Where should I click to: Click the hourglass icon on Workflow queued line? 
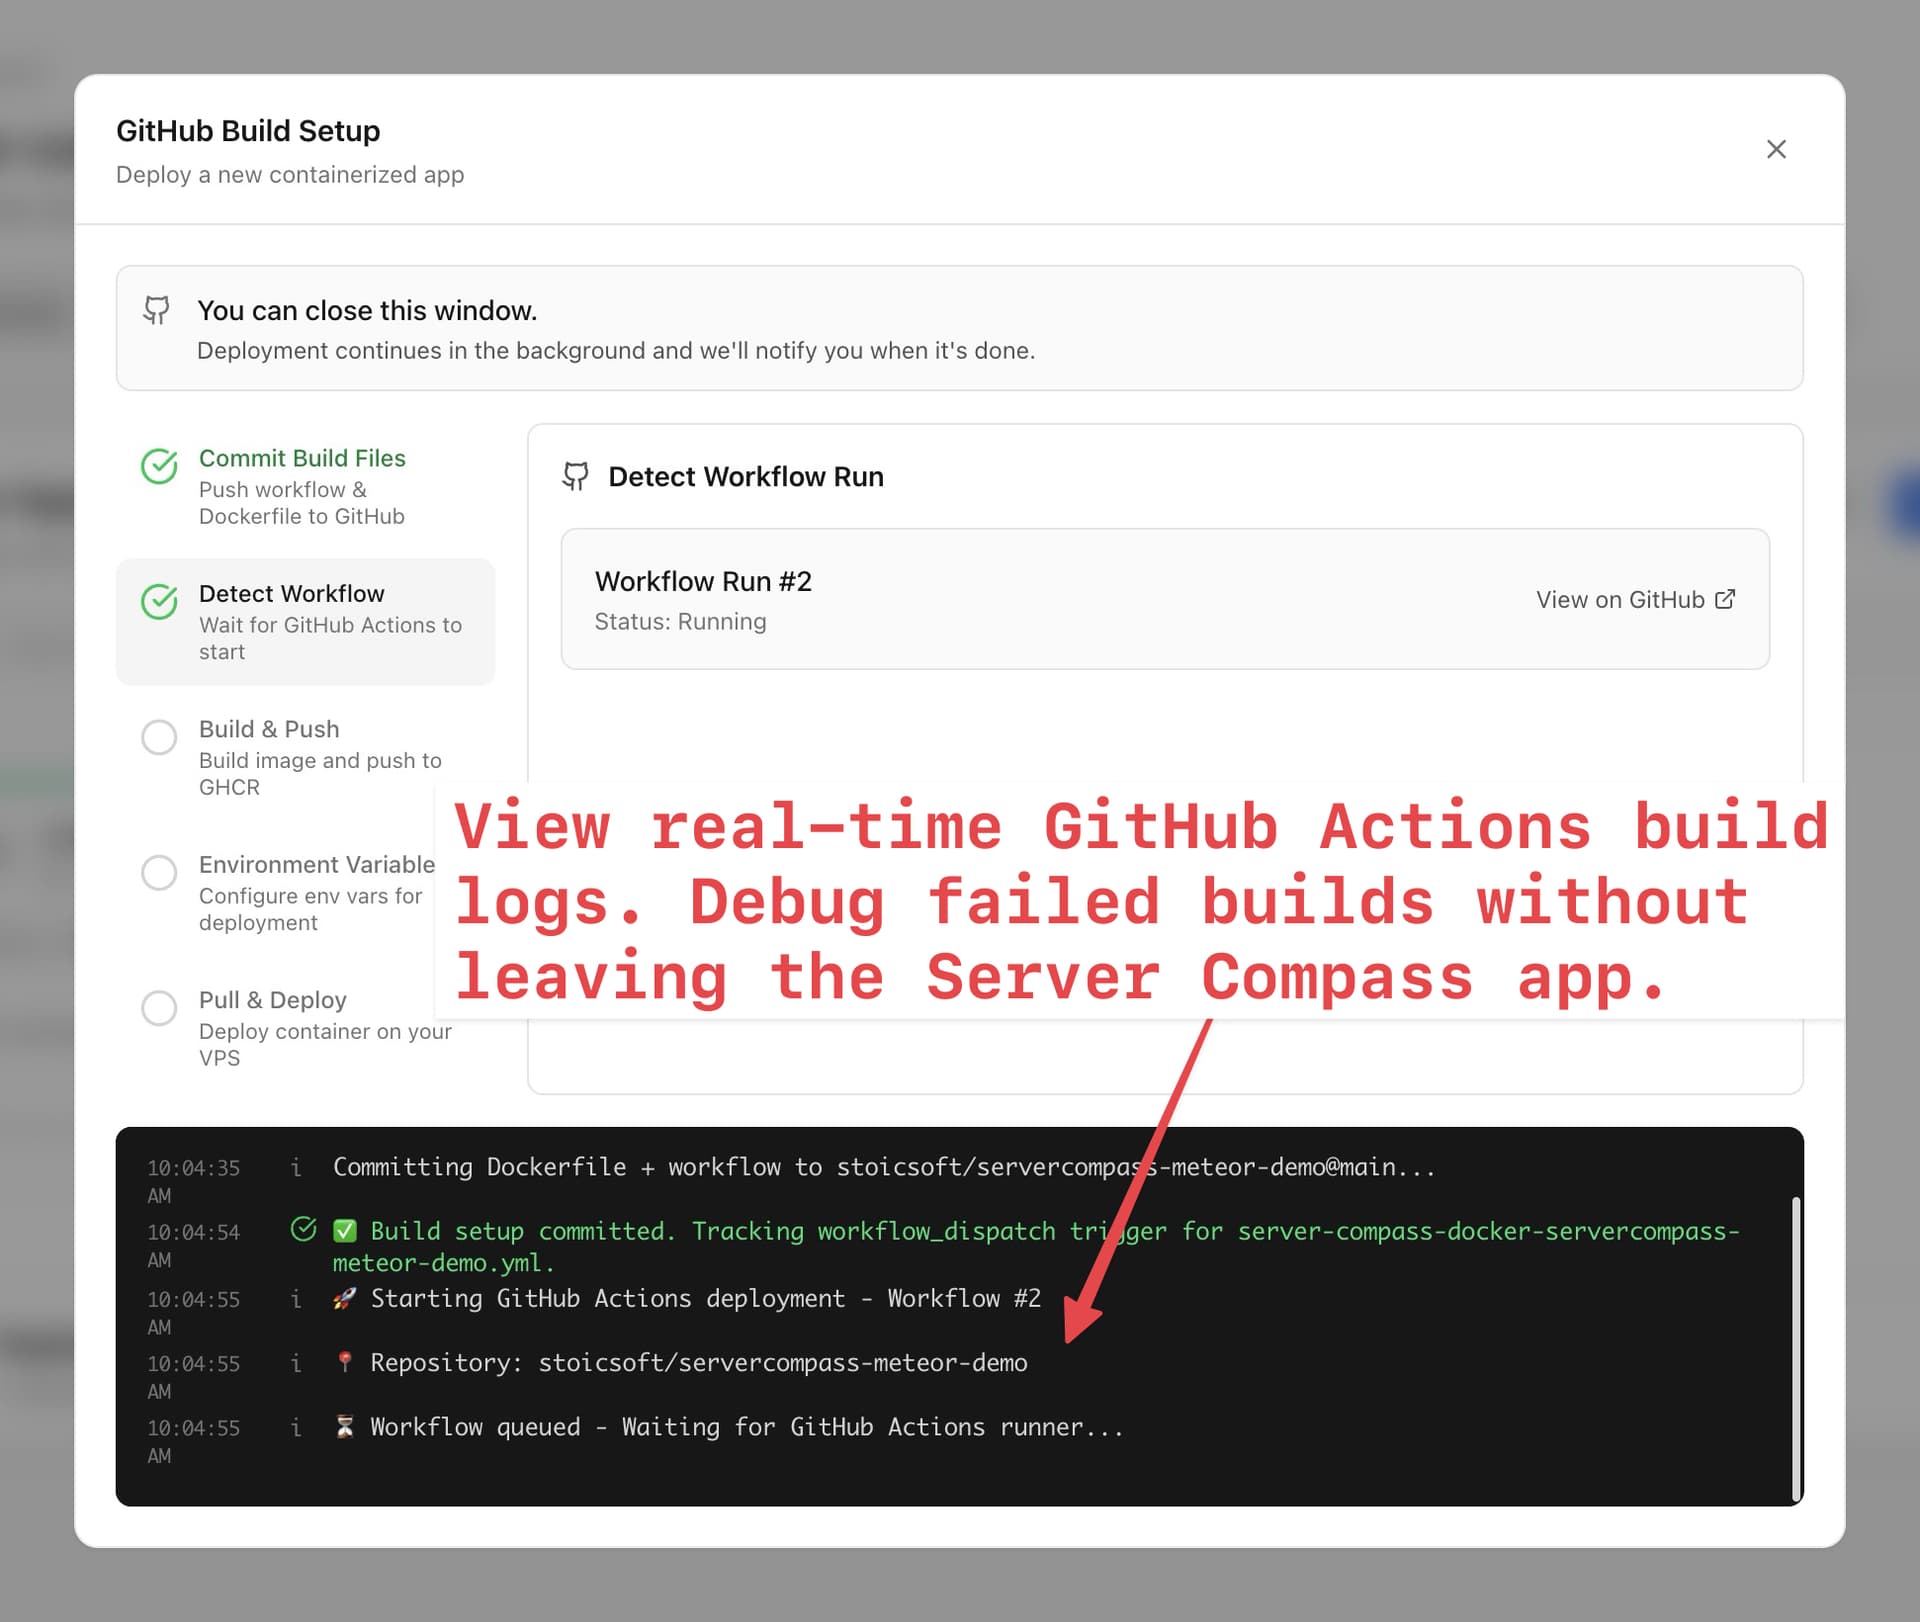344,1426
